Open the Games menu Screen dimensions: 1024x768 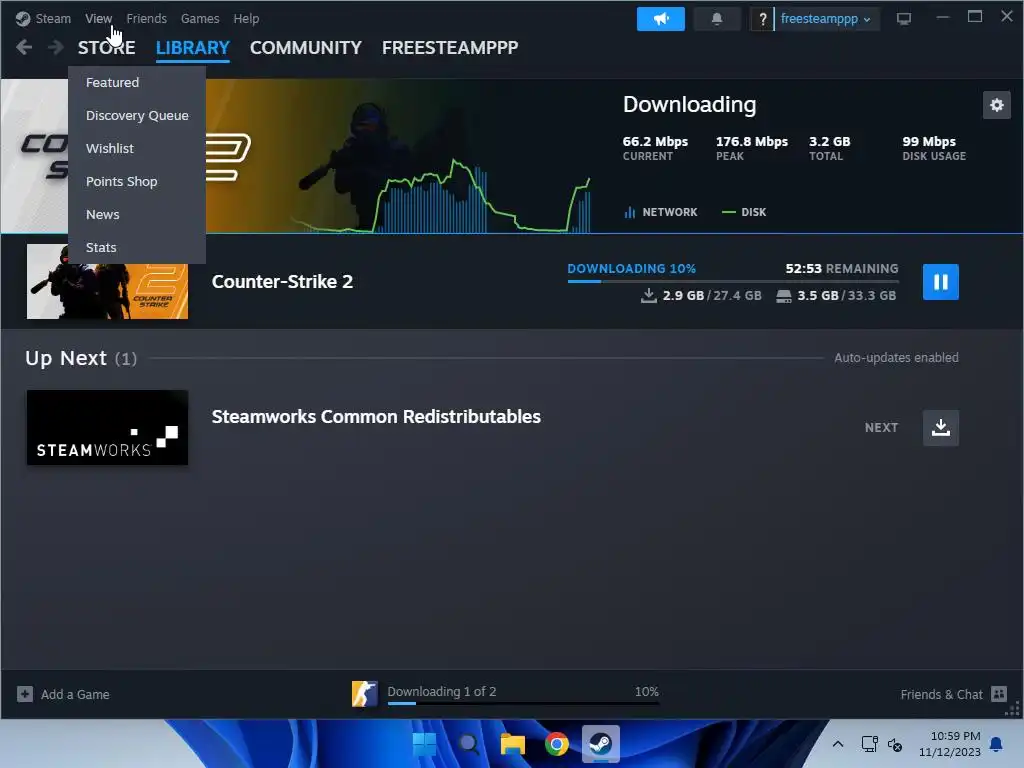pyautogui.click(x=200, y=18)
